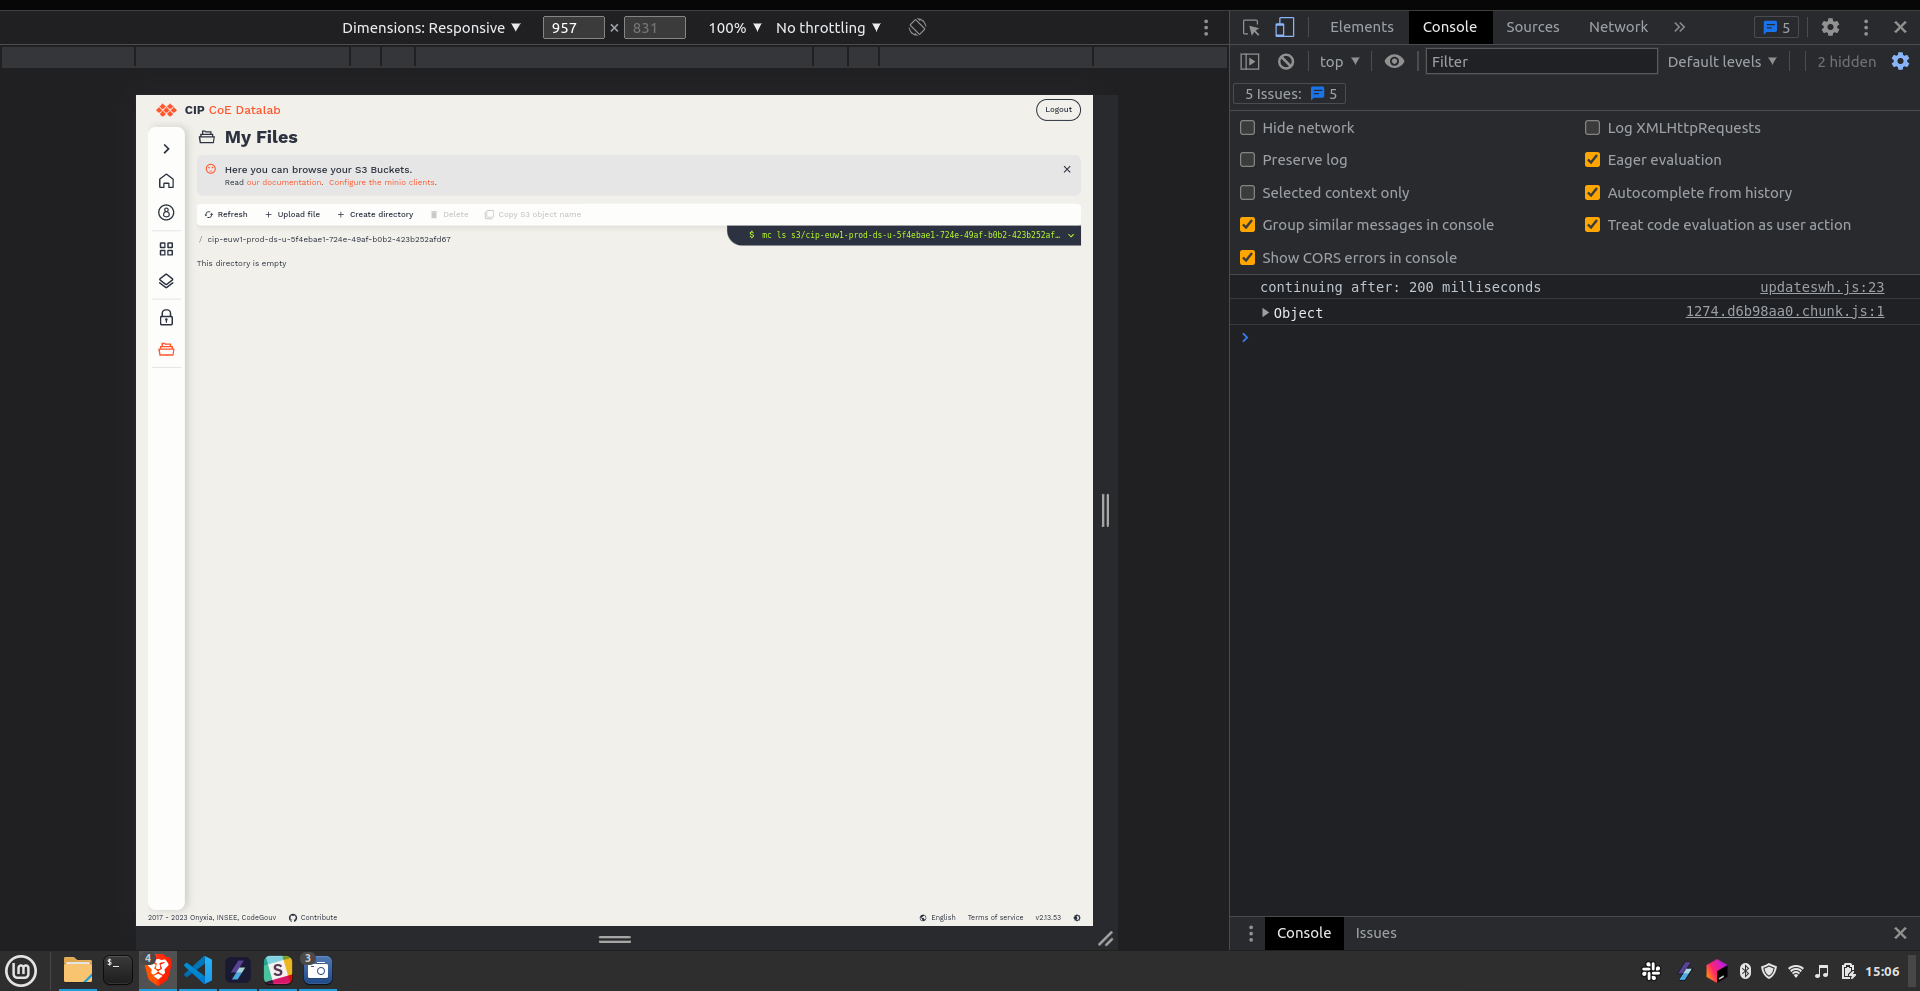Disable Group similar messages in console
Viewport: 1920px width, 991px height.
click(x=1247, y=224)
